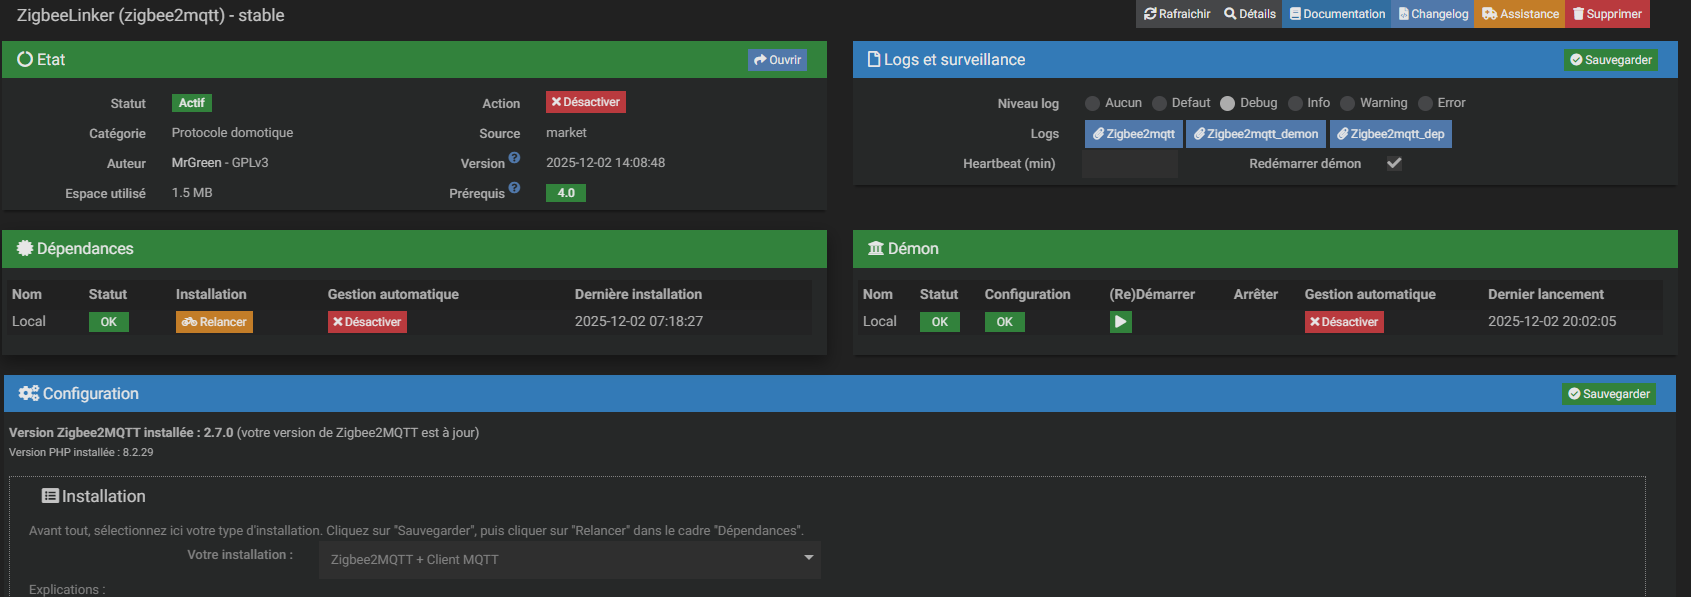The width and height of the screenshot is (1691, 597).
Task: Click Désactiver in the Démon row
Action: [1344, 322]
